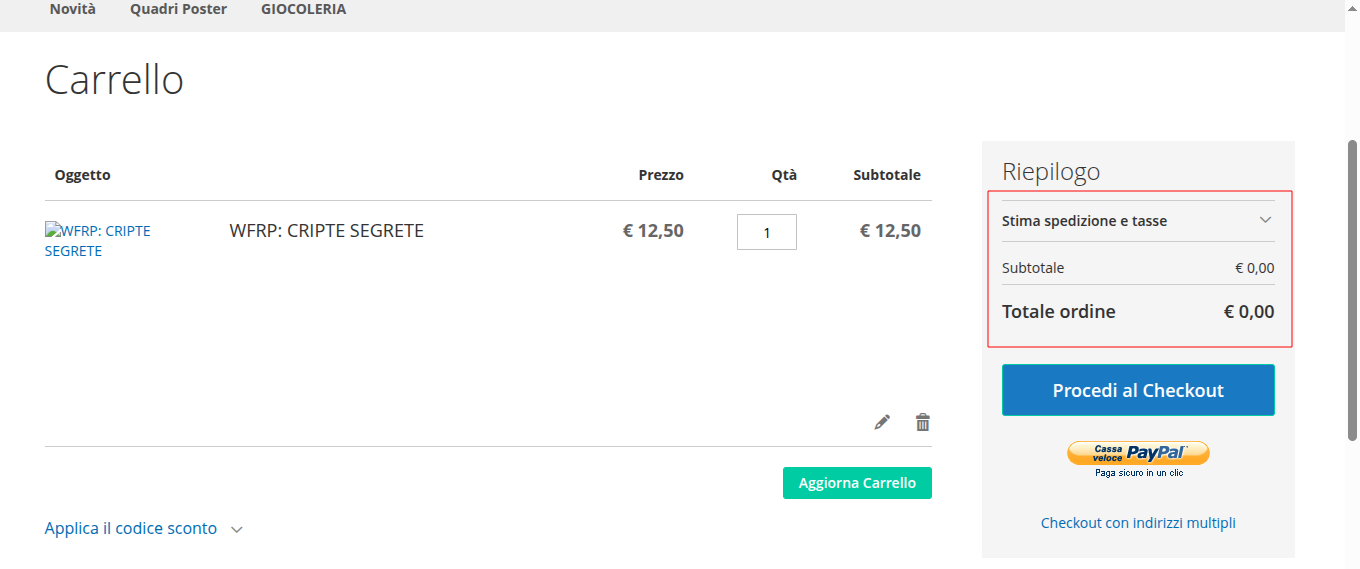Click the Riepilogo summary heading
This screenshot has width=1360, height=569.
pos(1051,172)
